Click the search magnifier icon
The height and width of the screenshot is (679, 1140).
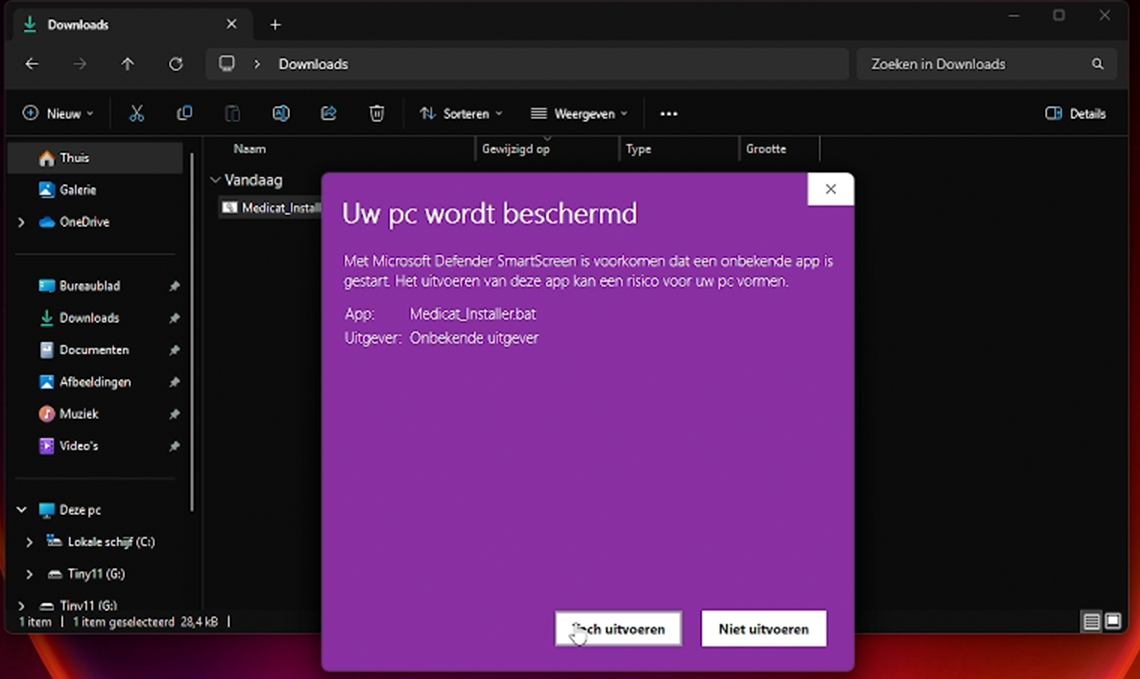pos(1098,64)
